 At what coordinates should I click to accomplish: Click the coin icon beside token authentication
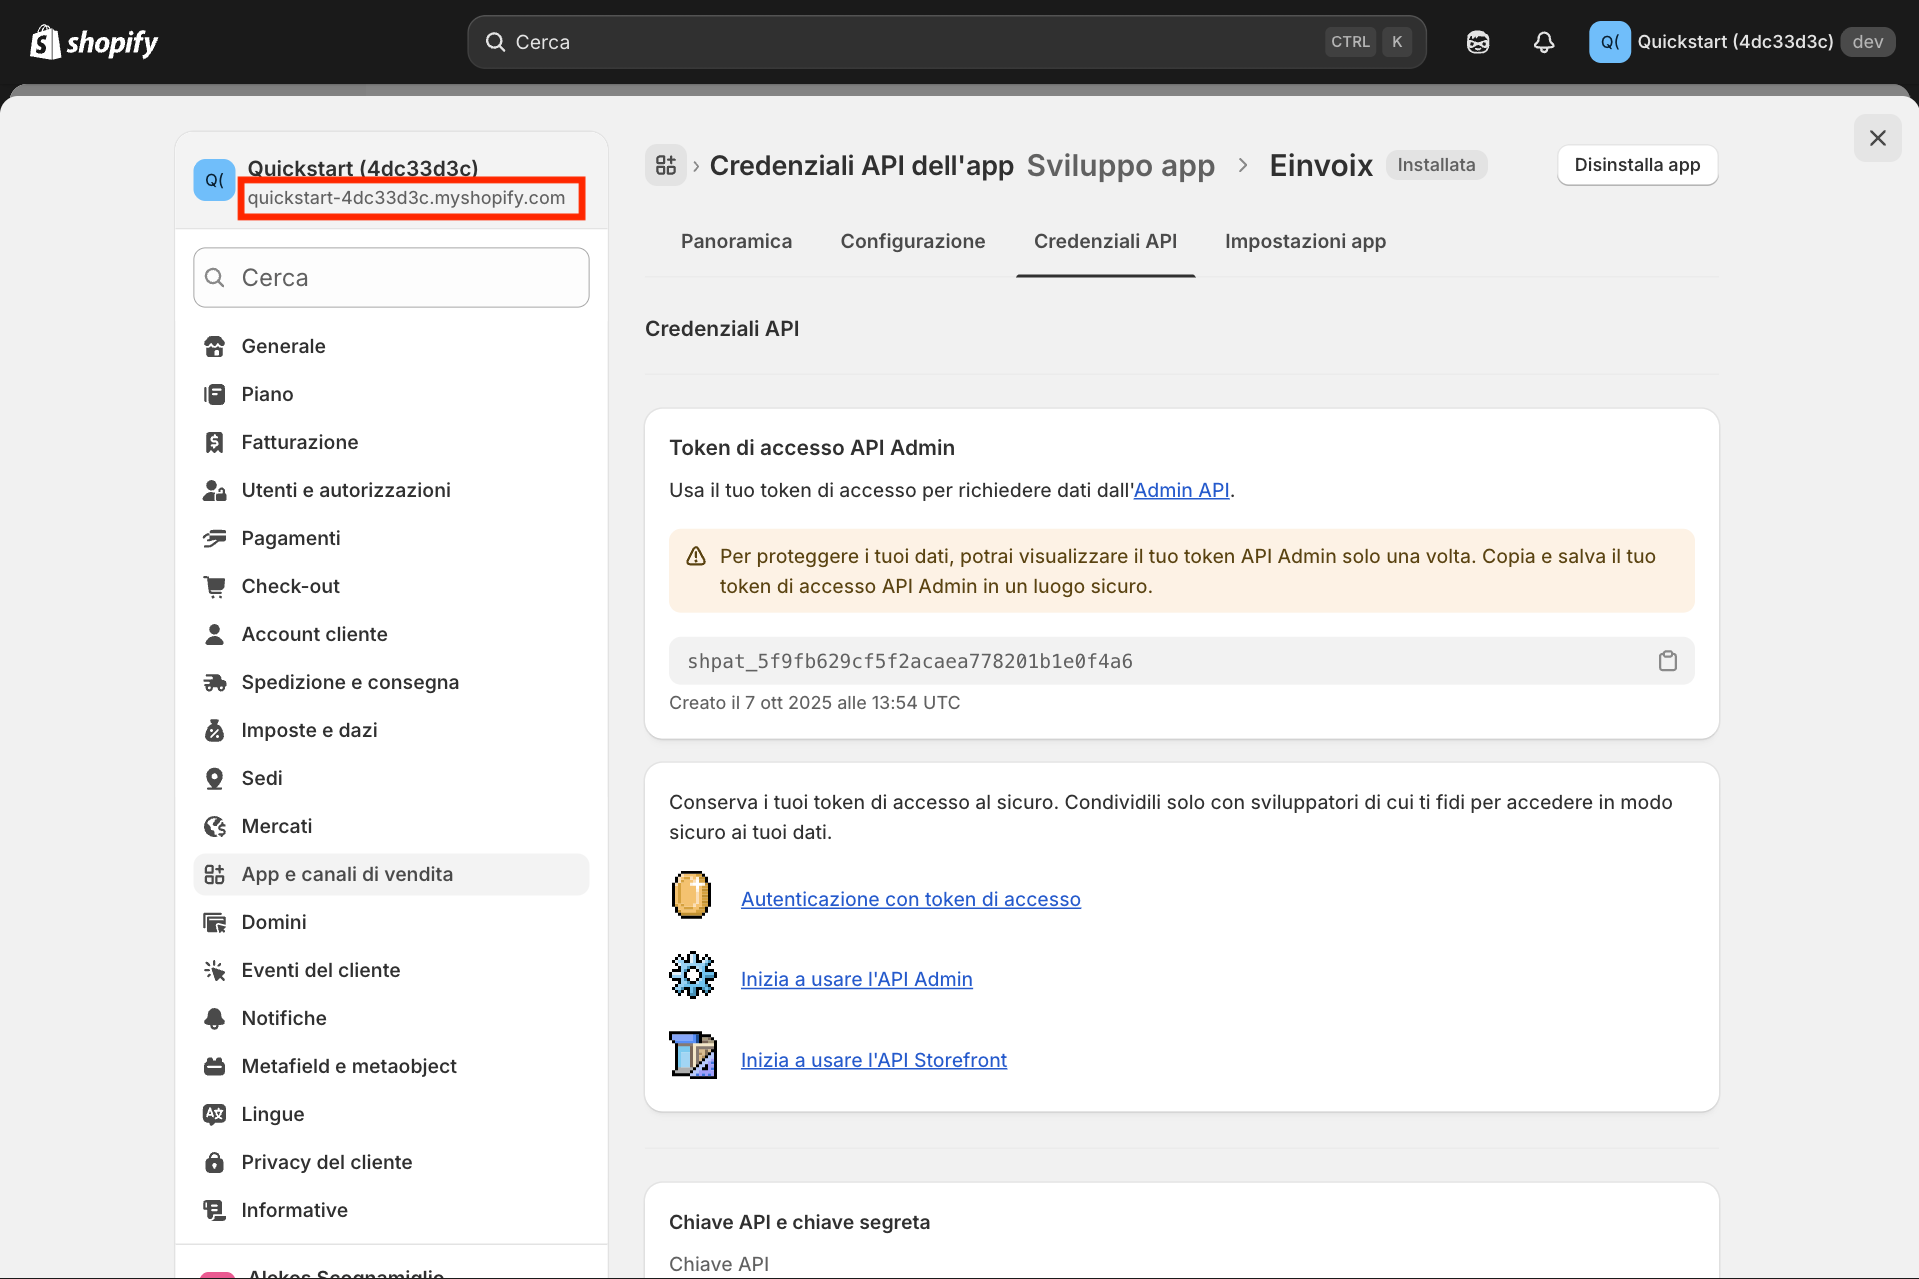click(x=691, y=894)
